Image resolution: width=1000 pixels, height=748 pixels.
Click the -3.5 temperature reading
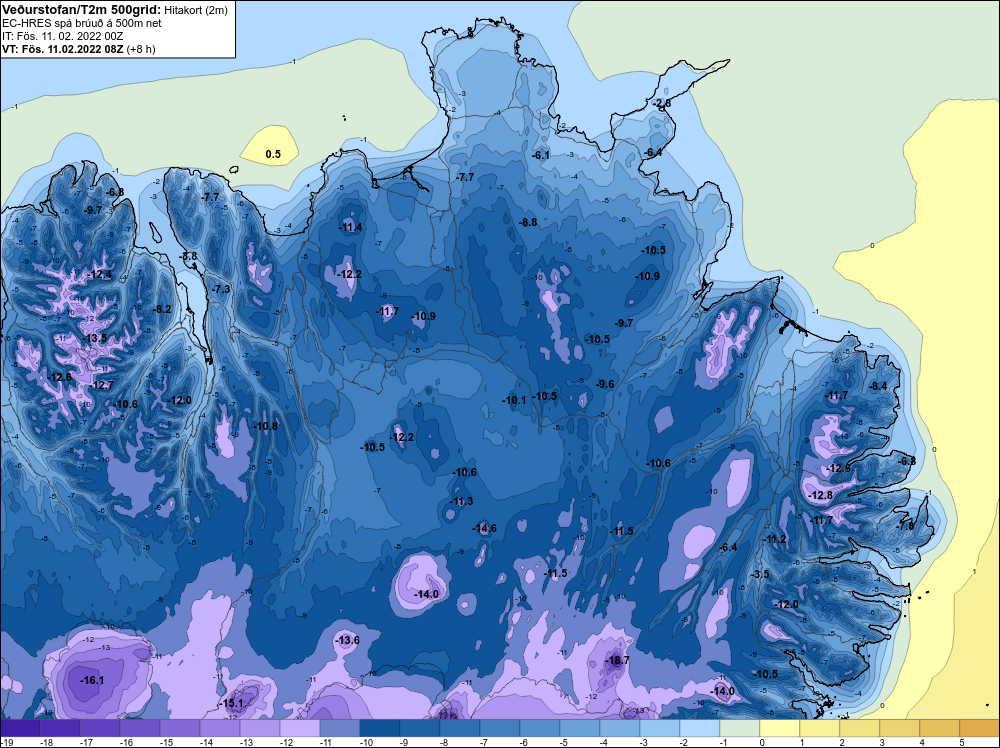(760, 574)
